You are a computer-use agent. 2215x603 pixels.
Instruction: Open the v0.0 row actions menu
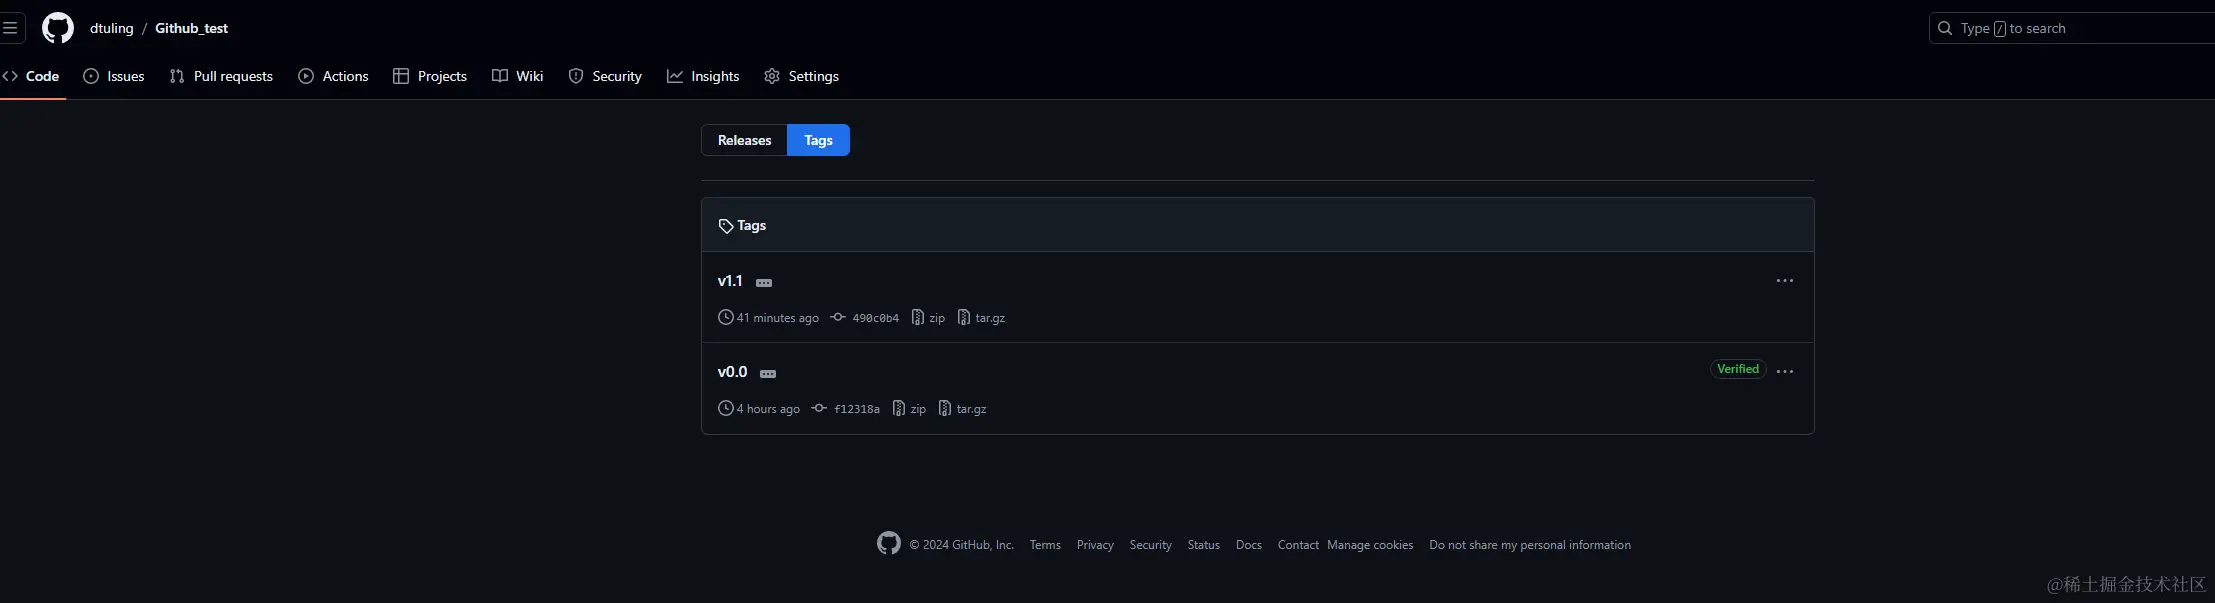(1785, 371)
